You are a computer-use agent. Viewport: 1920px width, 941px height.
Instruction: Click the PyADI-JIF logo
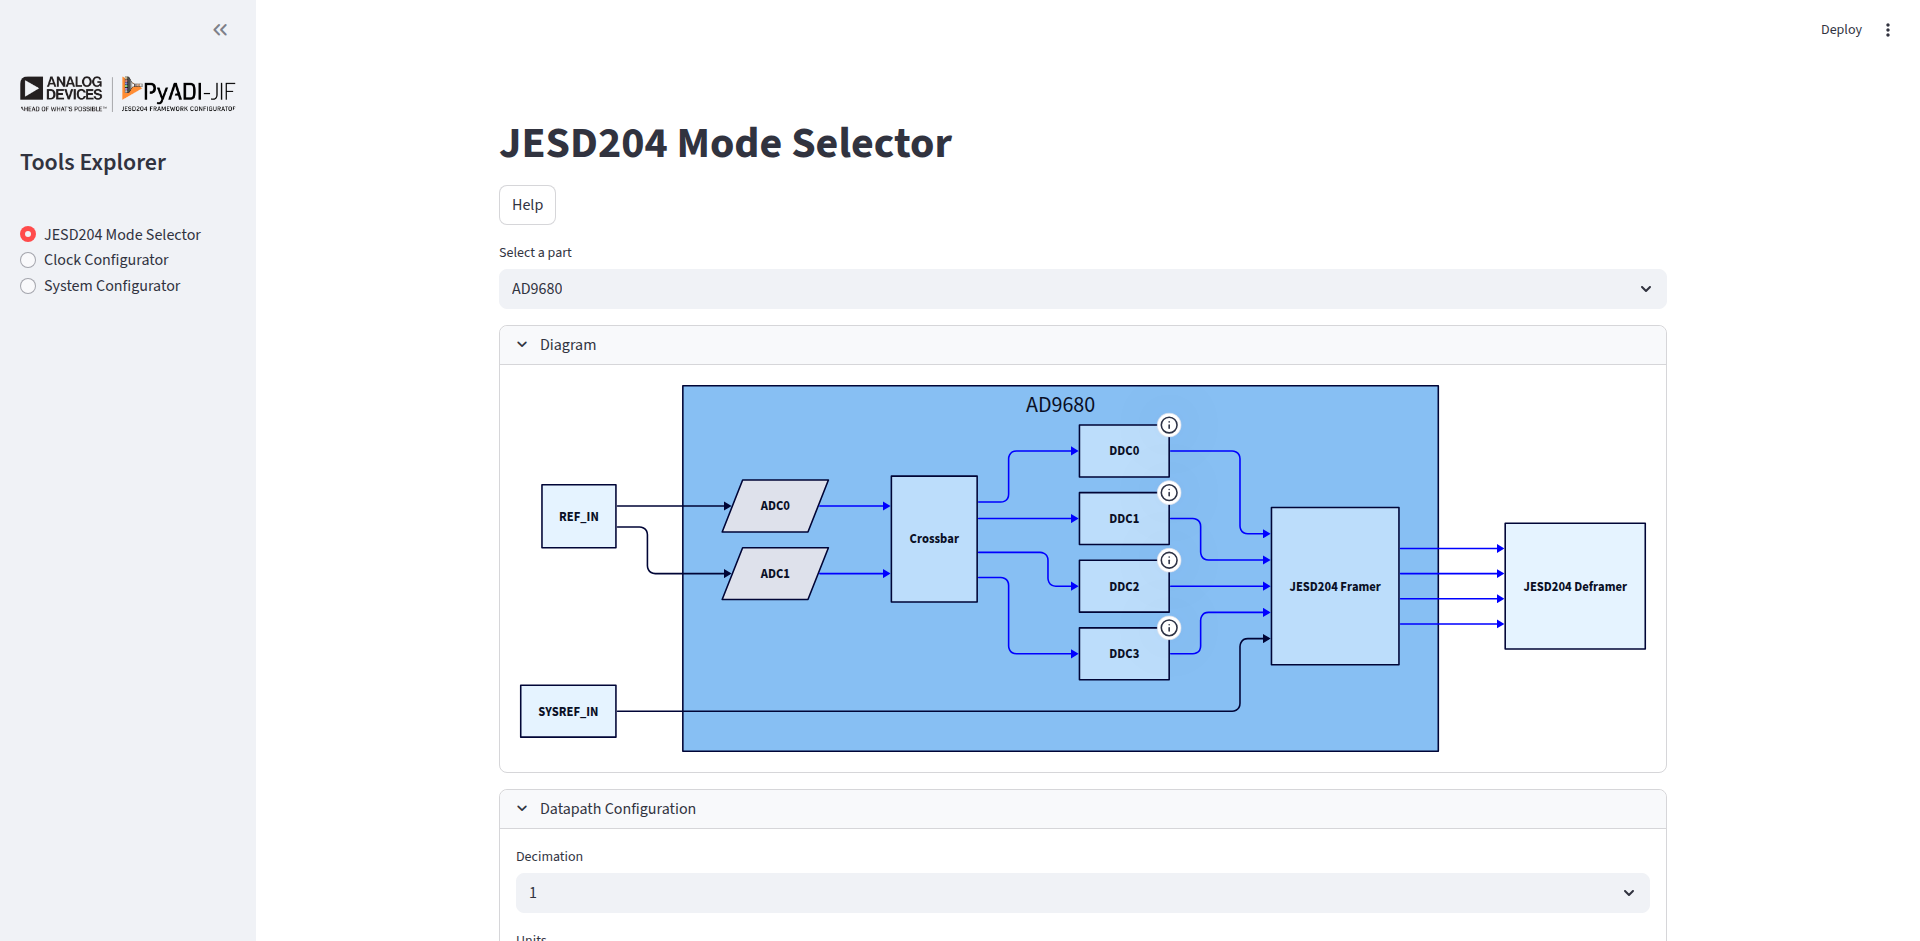[x=178, y=92]
